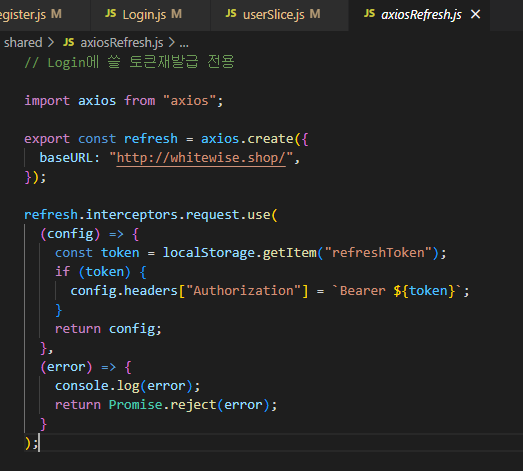Click the "refreshToken" string
The height and width of the screenshot is (471, 523).
click(x=378, y=253)
